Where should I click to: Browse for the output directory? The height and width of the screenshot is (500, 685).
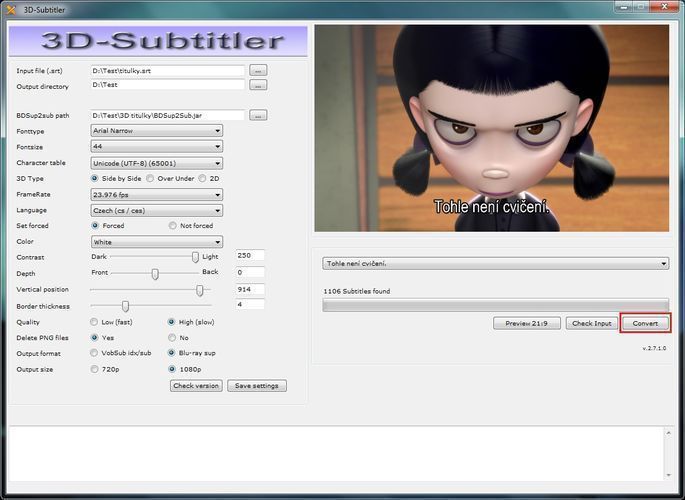pyautogui.click(x=258, y=85)
